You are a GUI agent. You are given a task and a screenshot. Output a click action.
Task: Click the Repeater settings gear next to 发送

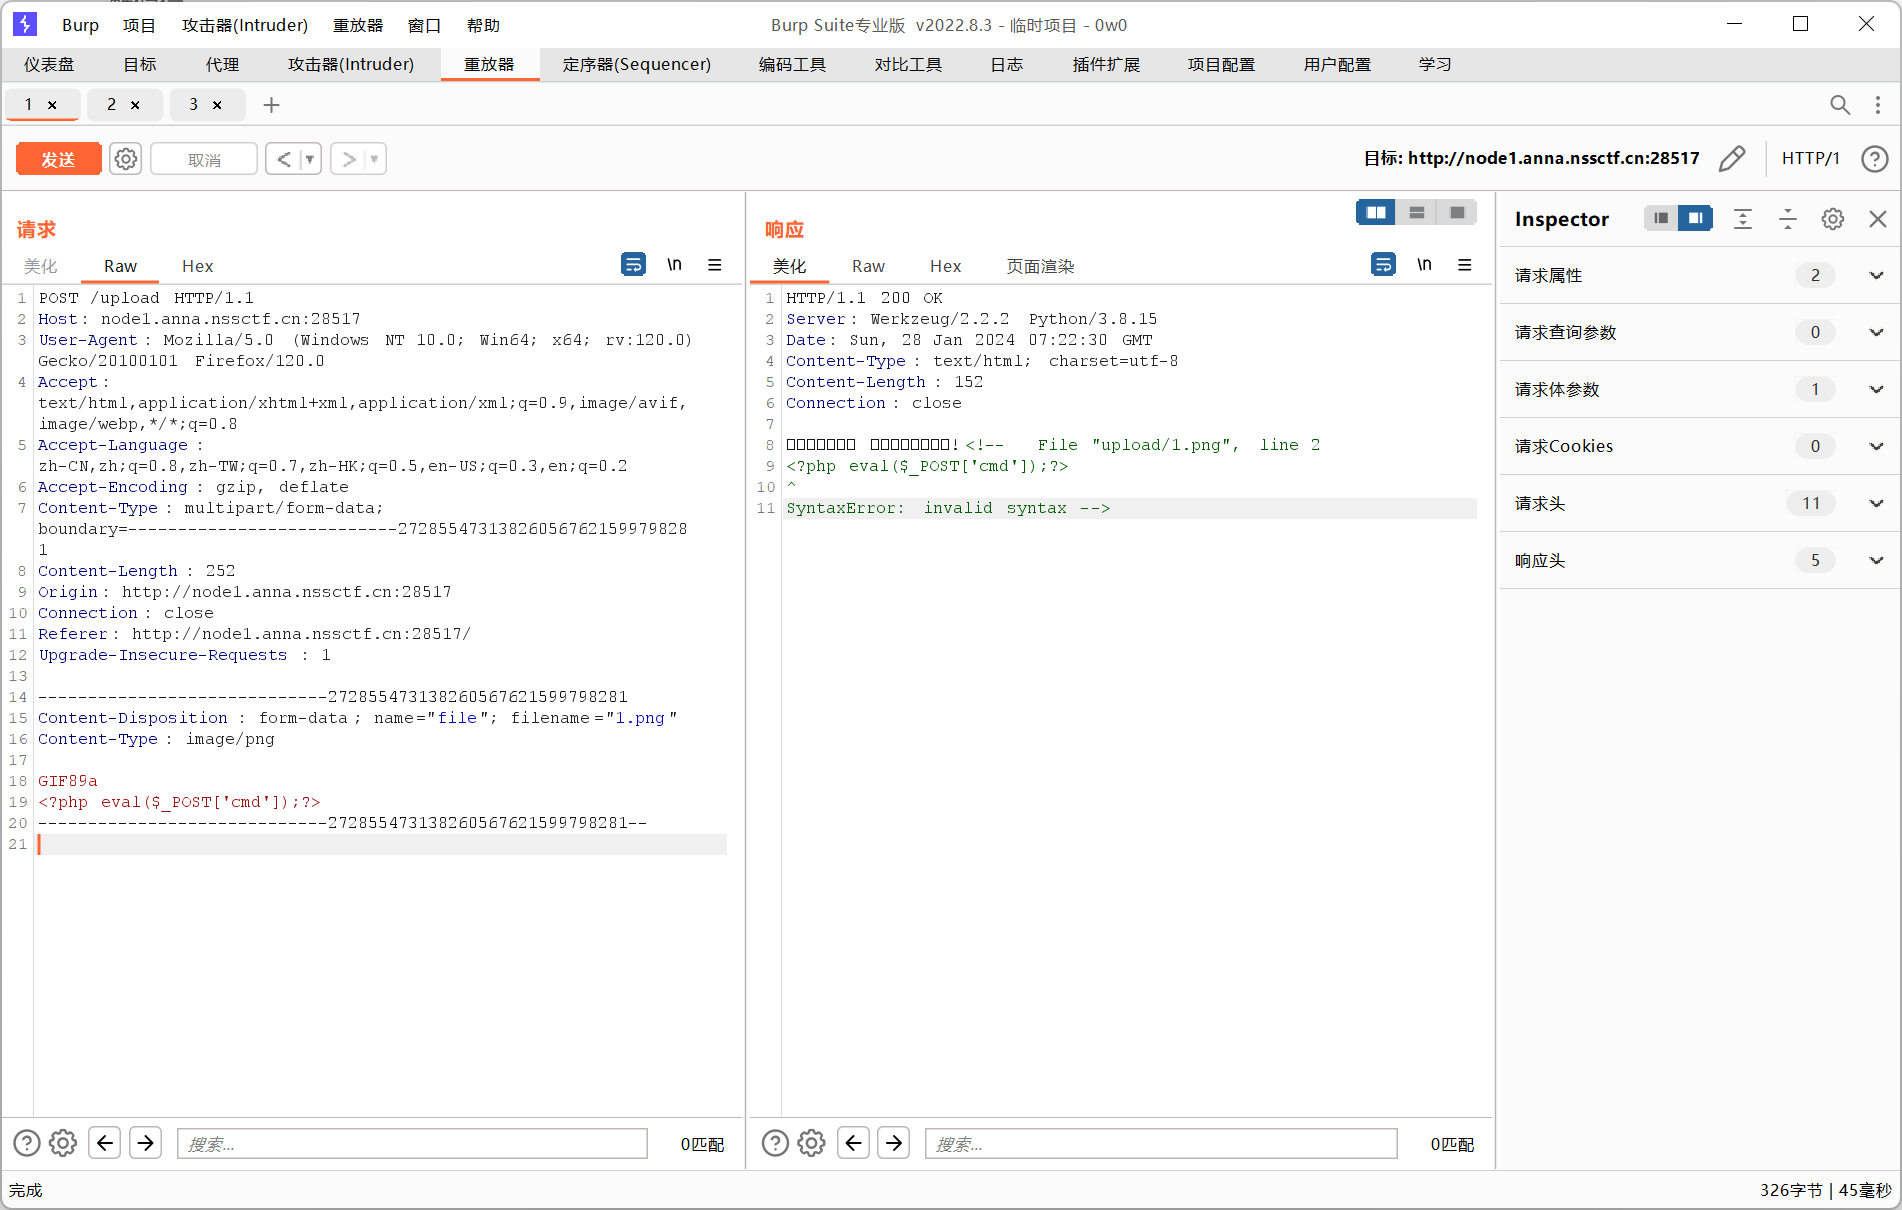click(125, 159)
